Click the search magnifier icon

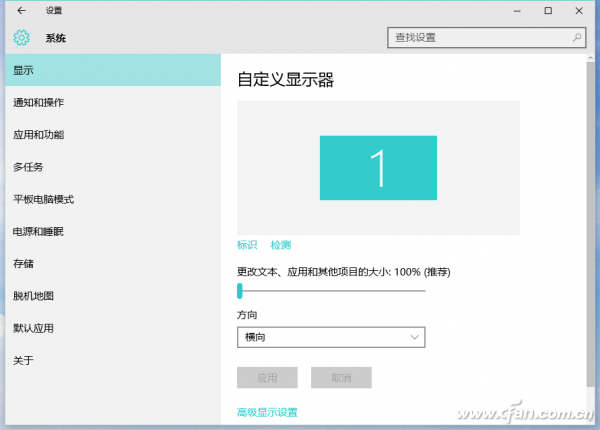pyautogui.click(x=577, y=37)
